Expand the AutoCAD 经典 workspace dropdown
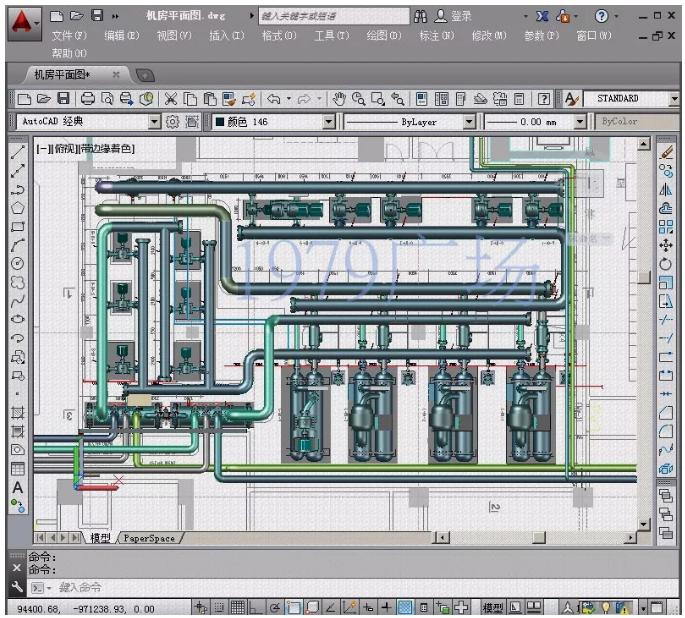 [154, 122]
